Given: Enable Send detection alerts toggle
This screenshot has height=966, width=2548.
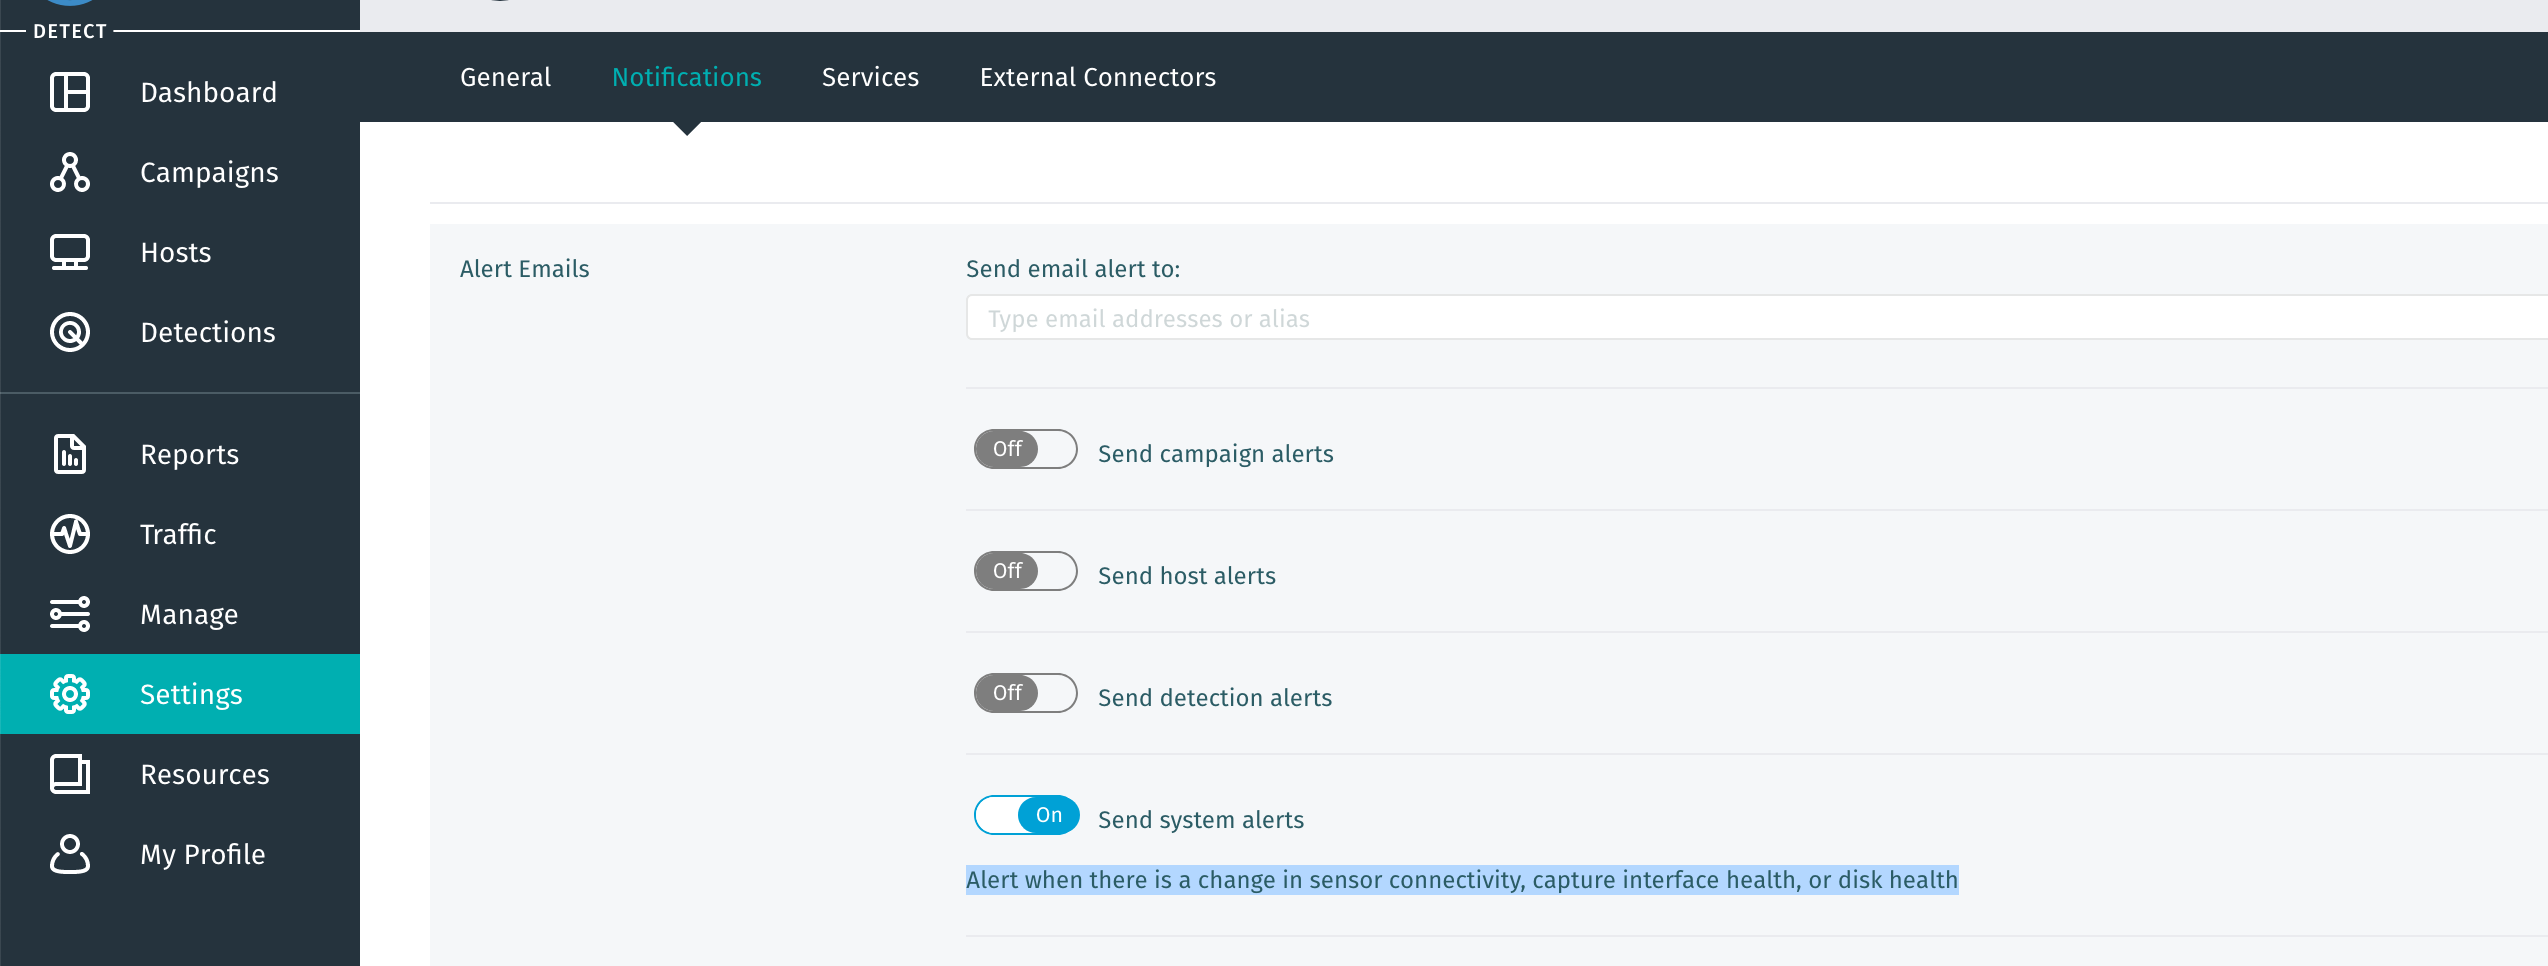Looking at the screenshot, I should pyautogui.click(x=1025, y=694).
